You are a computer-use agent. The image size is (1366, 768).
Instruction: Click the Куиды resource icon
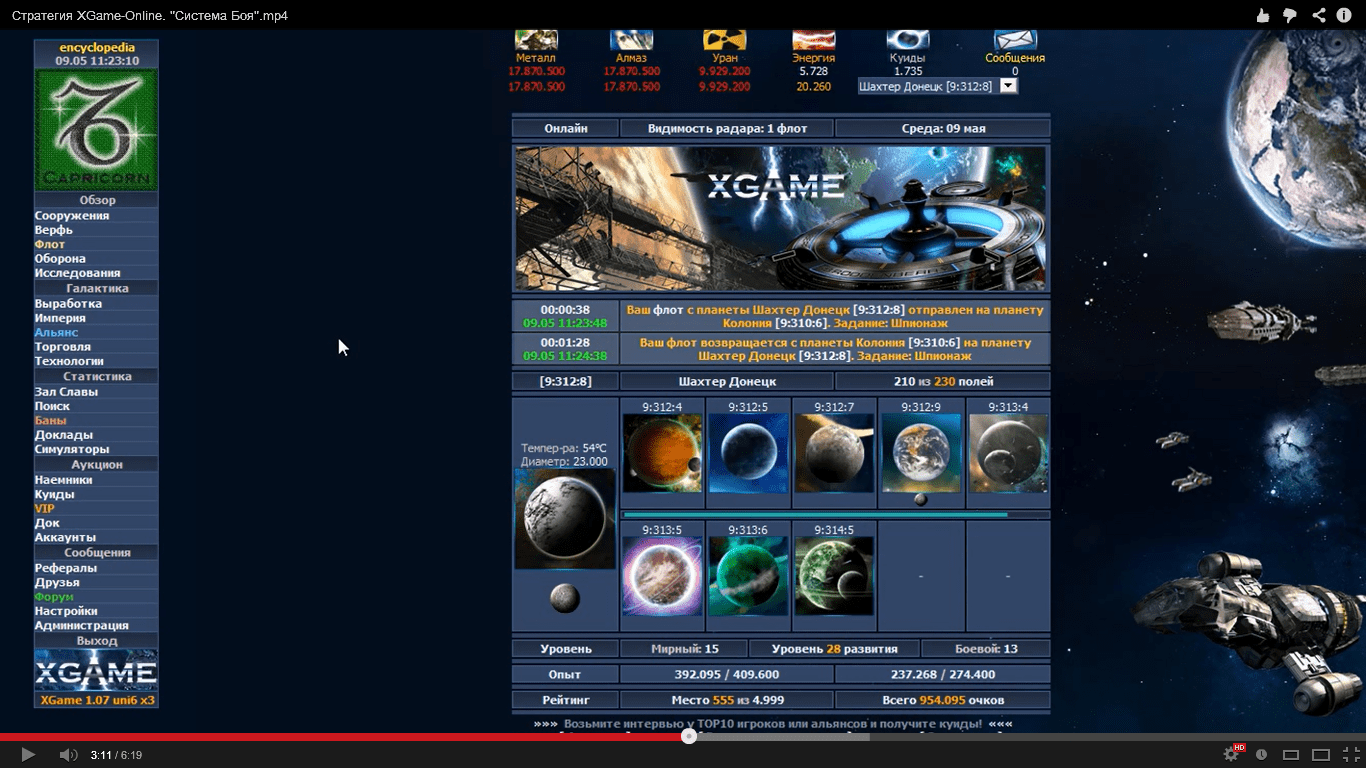(907, 40)
